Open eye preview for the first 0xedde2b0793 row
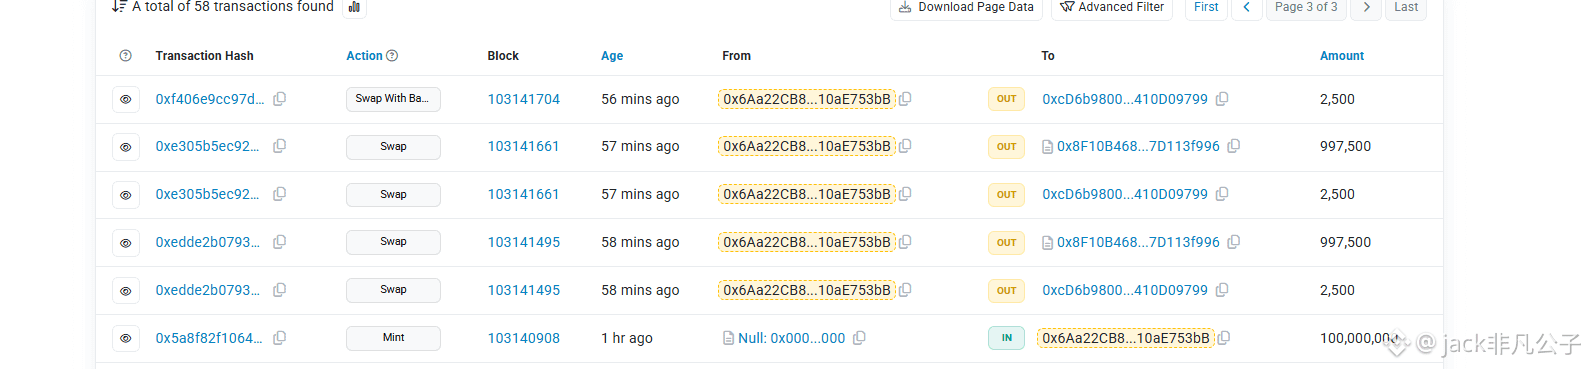The height and width of the screenshot is (369, 1589). click(x=125, y=242)
